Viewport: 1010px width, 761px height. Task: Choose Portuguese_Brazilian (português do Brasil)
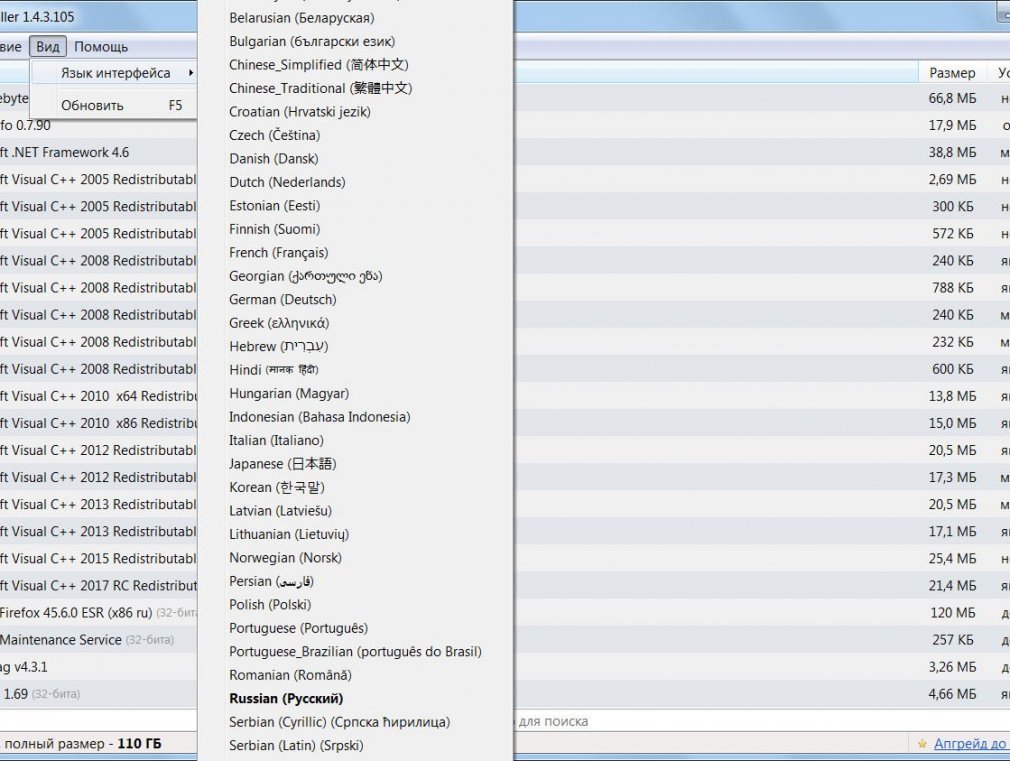356,651
